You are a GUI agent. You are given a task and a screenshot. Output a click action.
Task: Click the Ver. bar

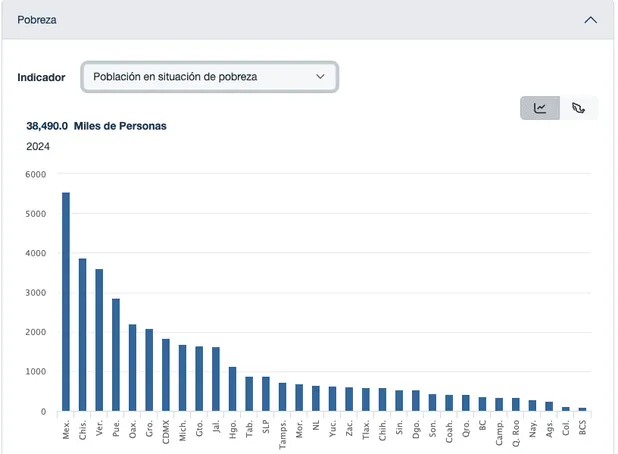(99, 340)
